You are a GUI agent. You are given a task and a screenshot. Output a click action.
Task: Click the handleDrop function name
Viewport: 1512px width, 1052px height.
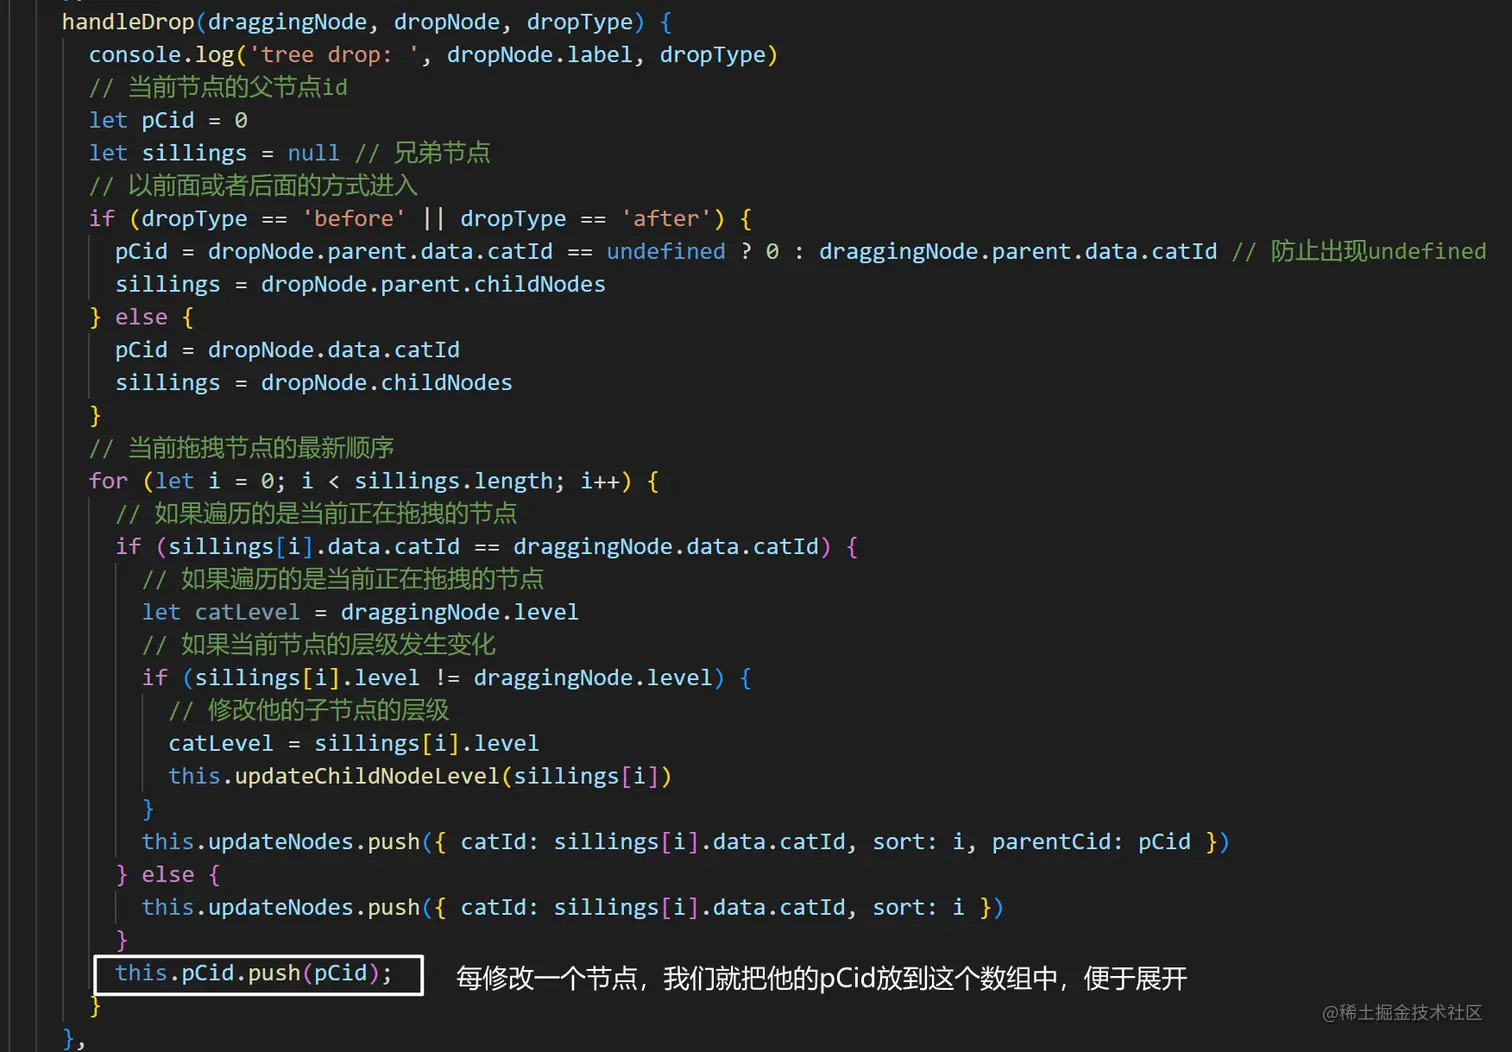click(127, 21)
